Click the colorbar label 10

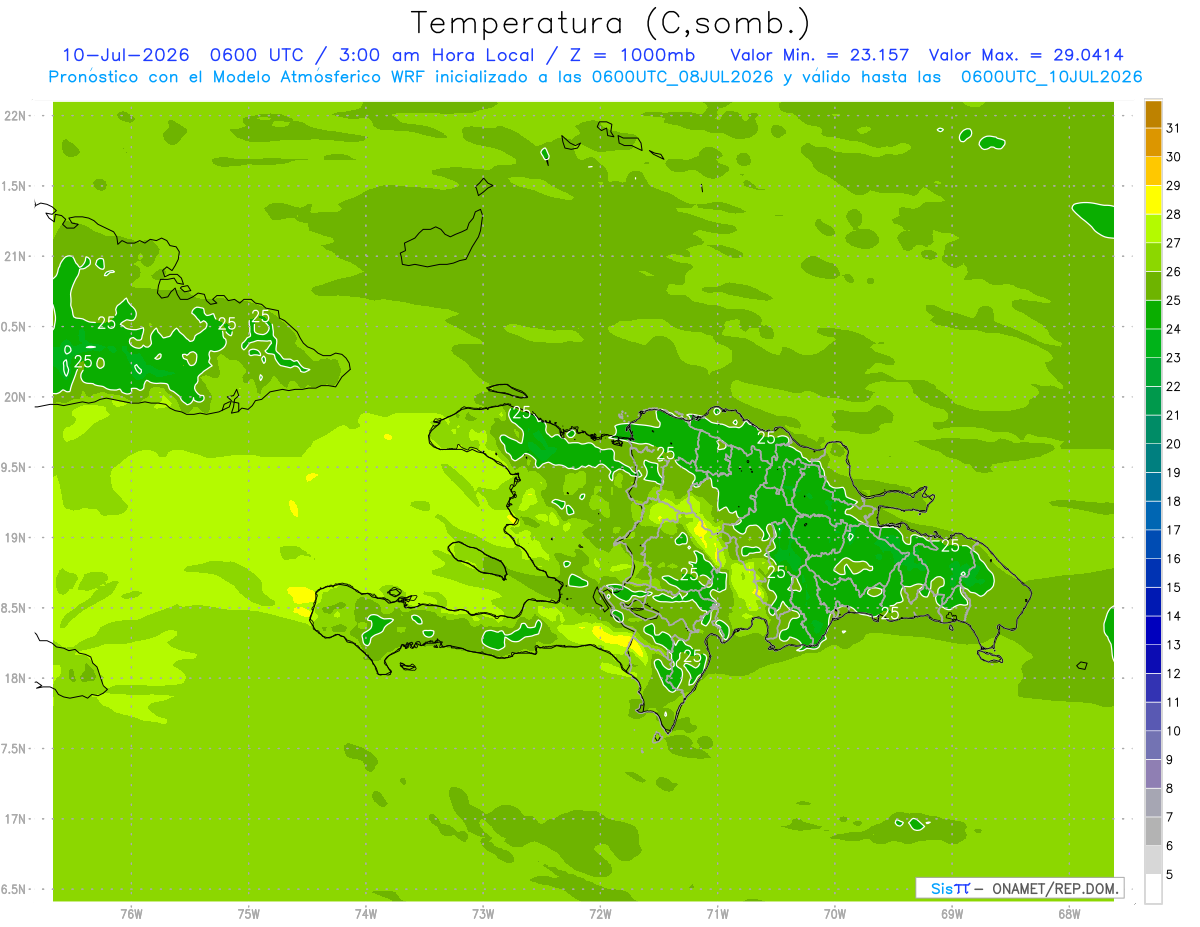[1173, 731]
